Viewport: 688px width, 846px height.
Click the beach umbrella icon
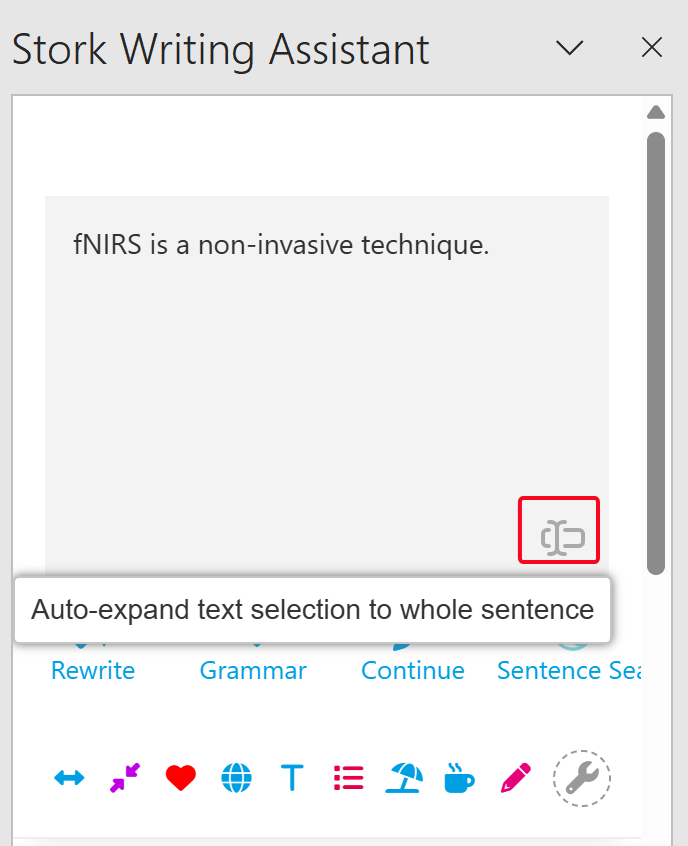pos(403,777)
